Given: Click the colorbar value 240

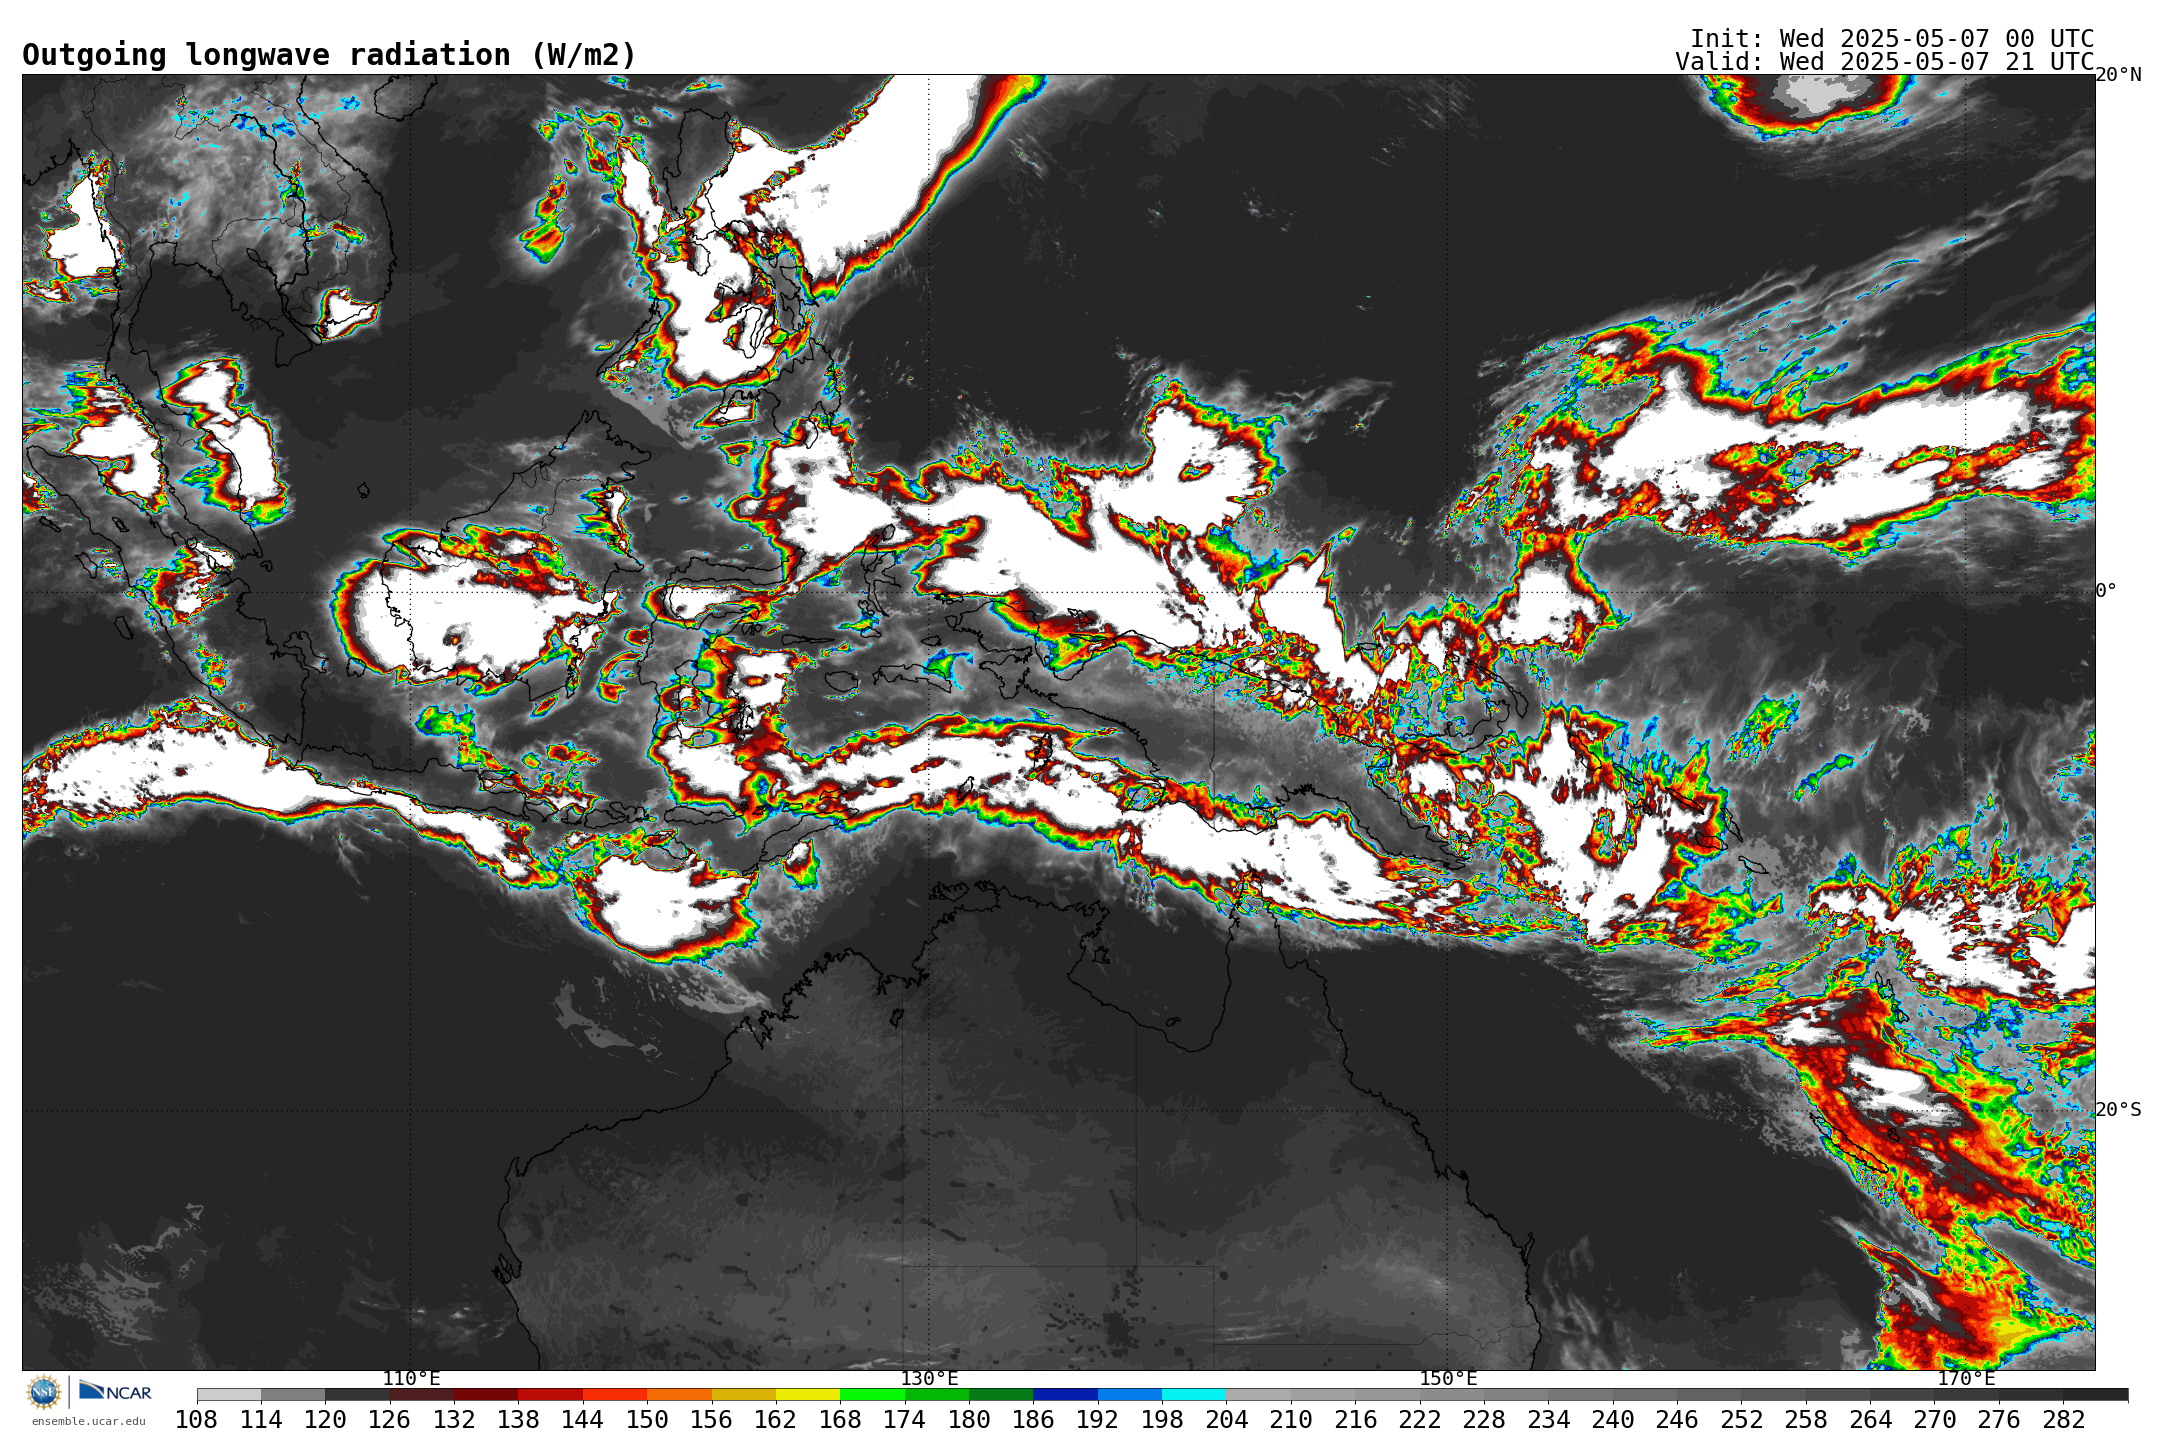Looking at the screenshot, I should pyautogui.click(x=1613, y=1420).
